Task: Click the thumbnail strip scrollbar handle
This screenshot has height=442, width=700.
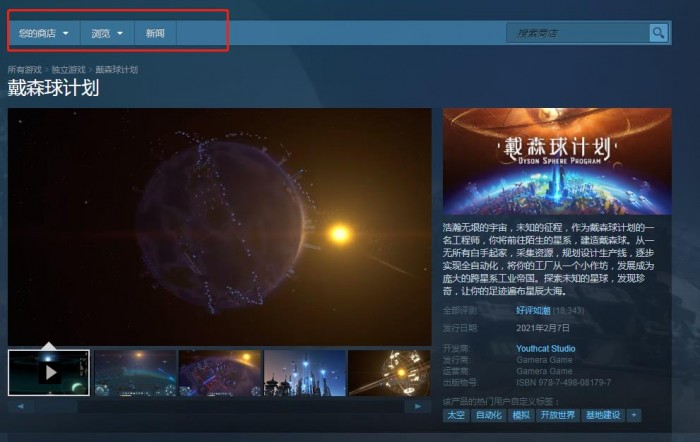Action: pyautogui.click(x=57, y=406)
